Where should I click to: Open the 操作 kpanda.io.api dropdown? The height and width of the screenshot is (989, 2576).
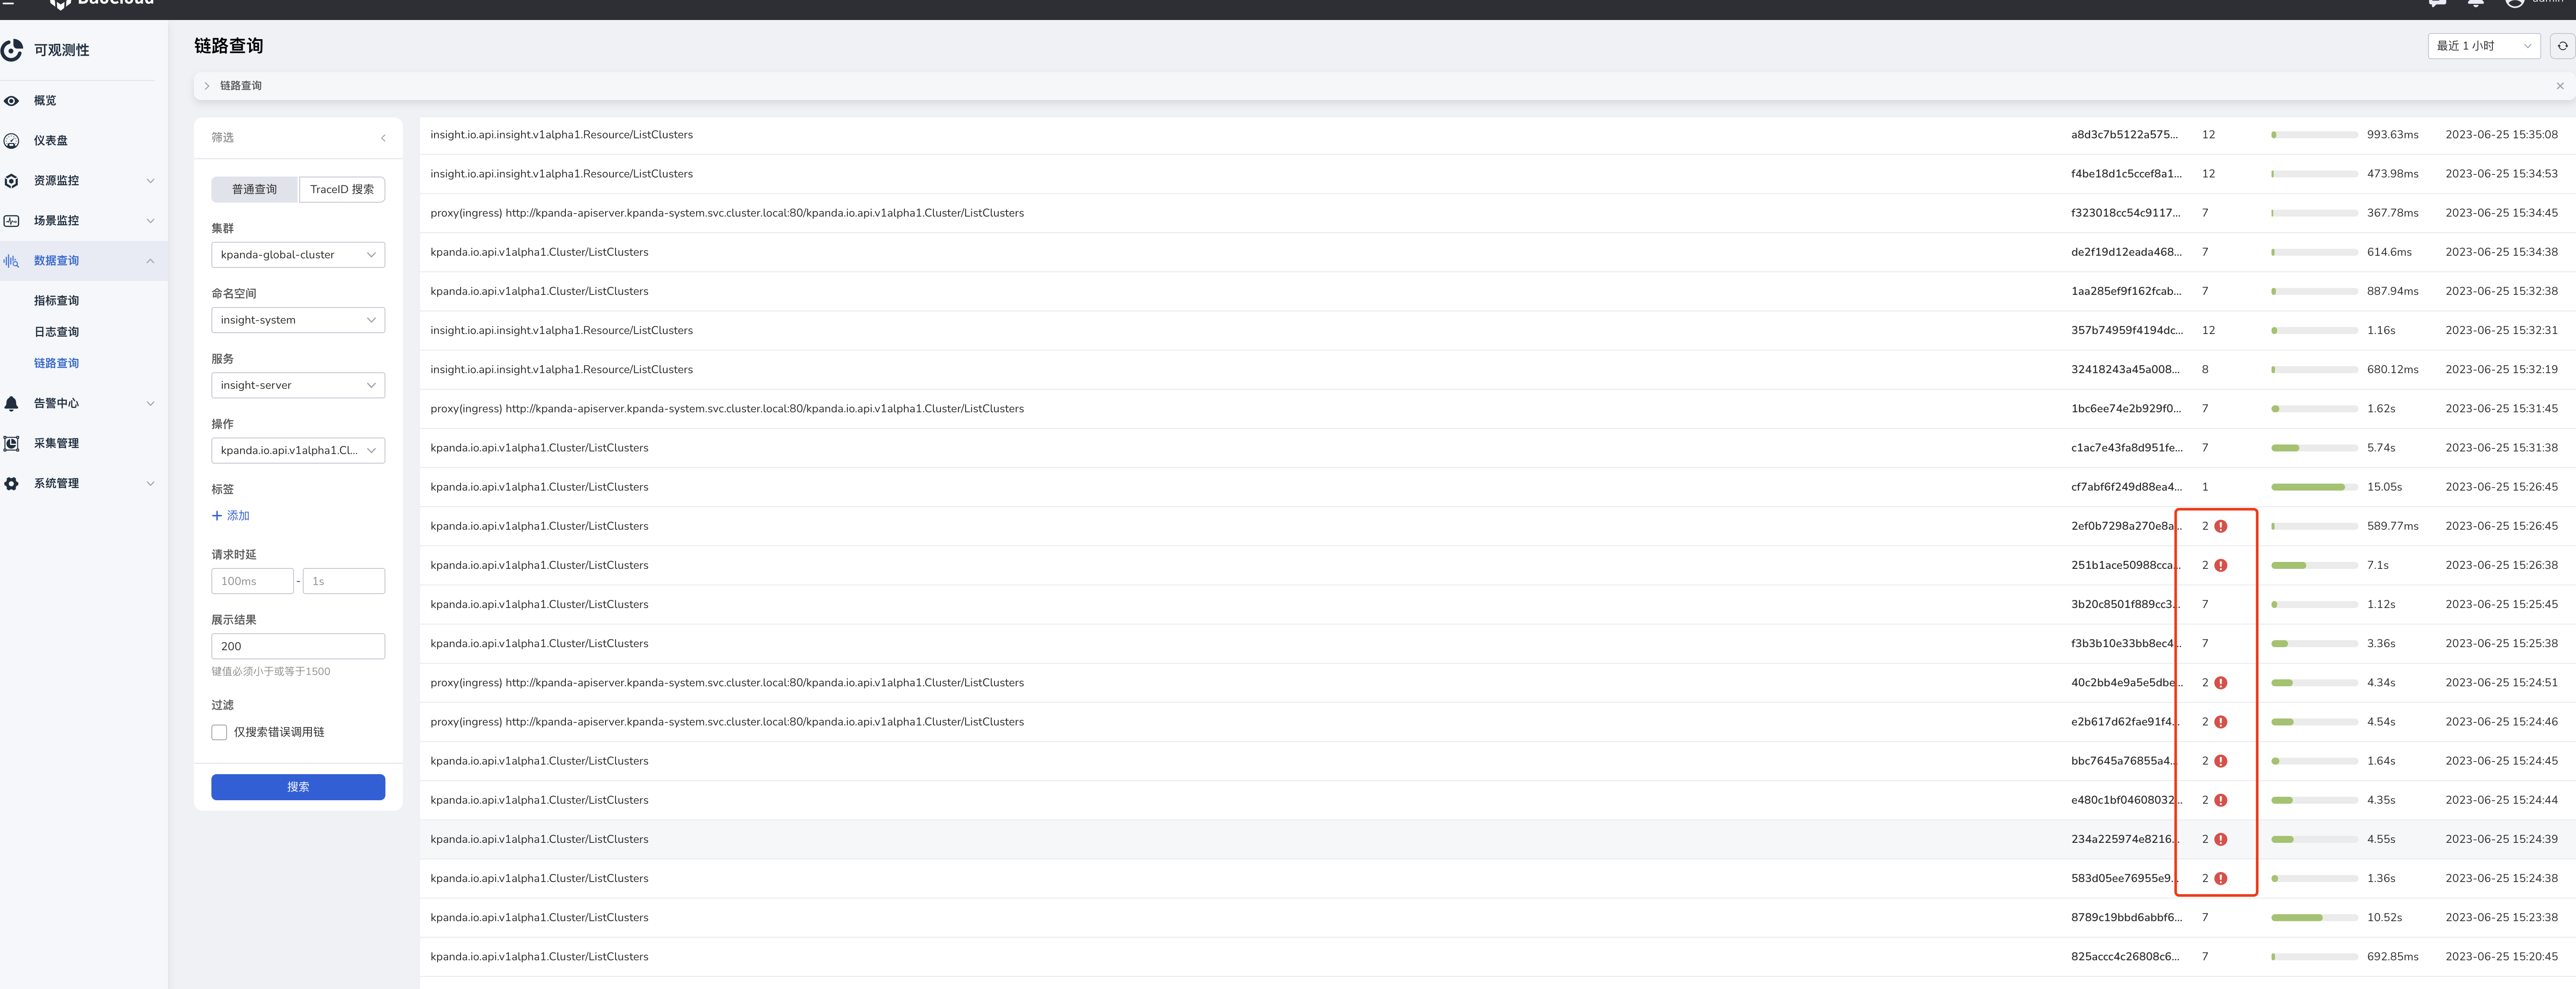coord(298,451)
